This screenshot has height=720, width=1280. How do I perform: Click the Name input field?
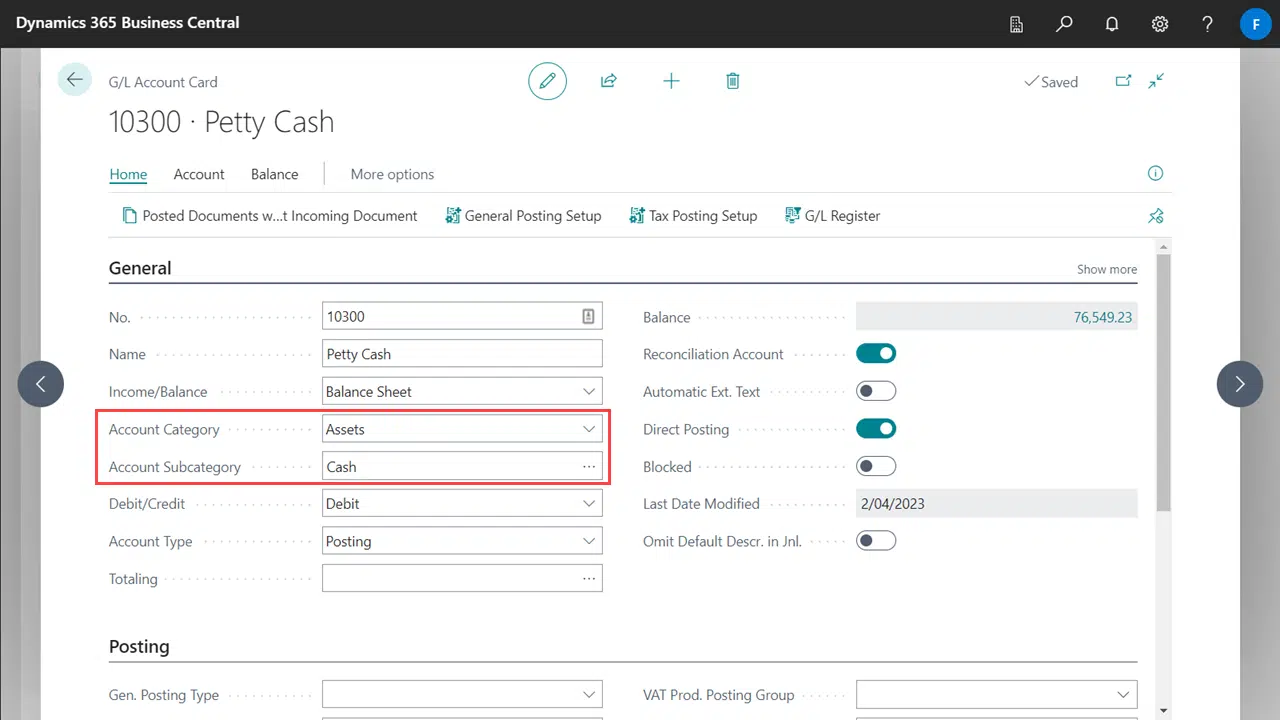[x=462, y=354]
